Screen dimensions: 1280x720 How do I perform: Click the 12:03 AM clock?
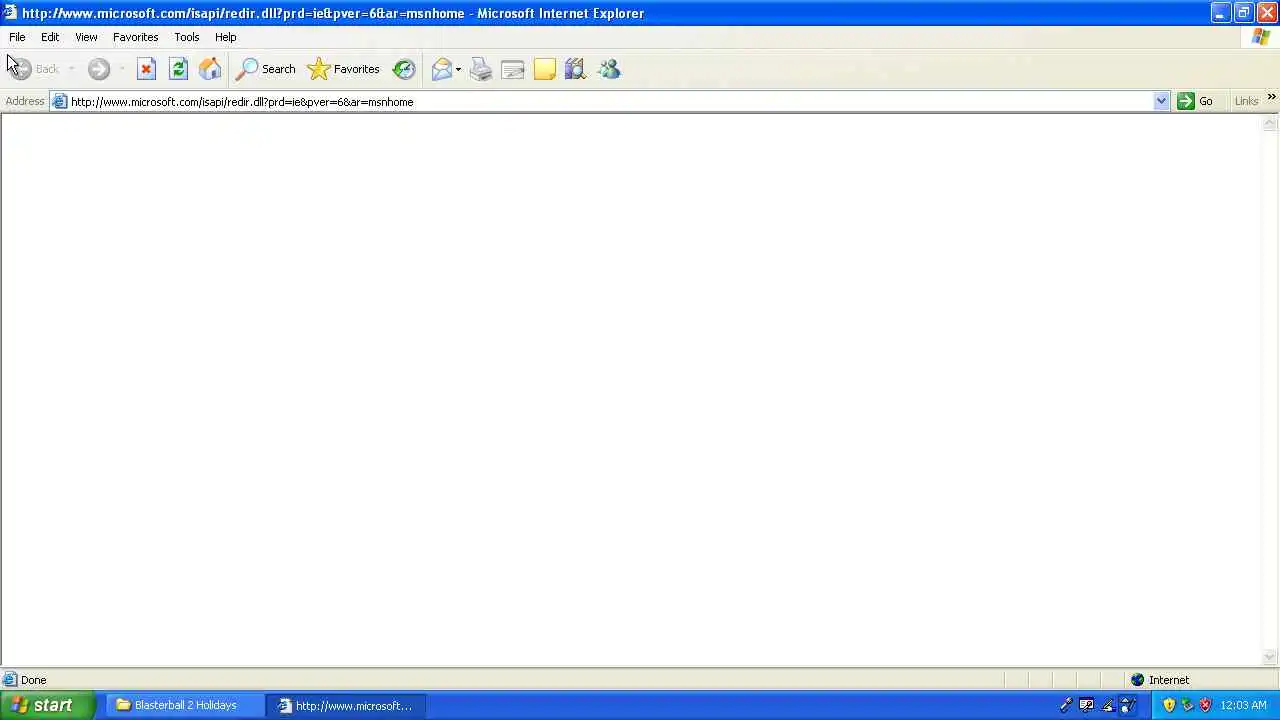click(x=1243, y=705)
